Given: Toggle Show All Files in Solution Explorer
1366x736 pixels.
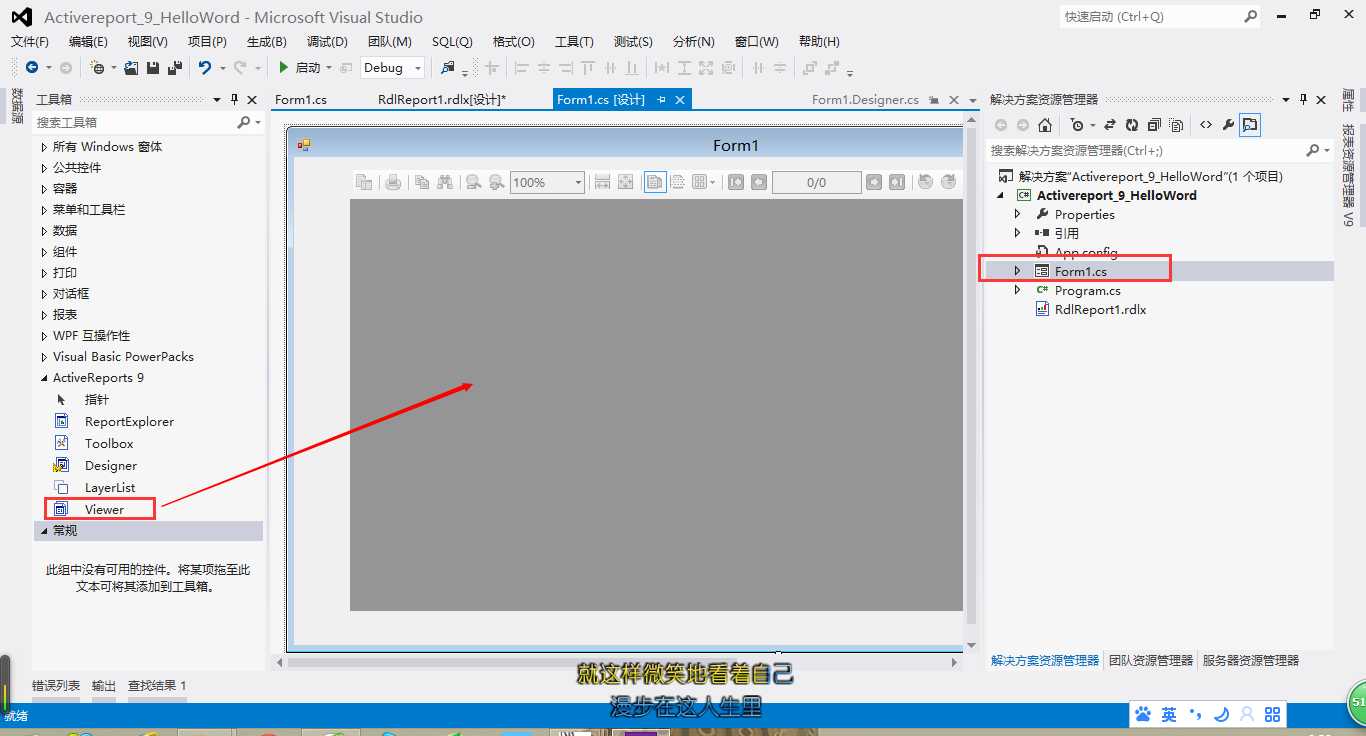Looking at the screenshot, I should point(1176,125).
